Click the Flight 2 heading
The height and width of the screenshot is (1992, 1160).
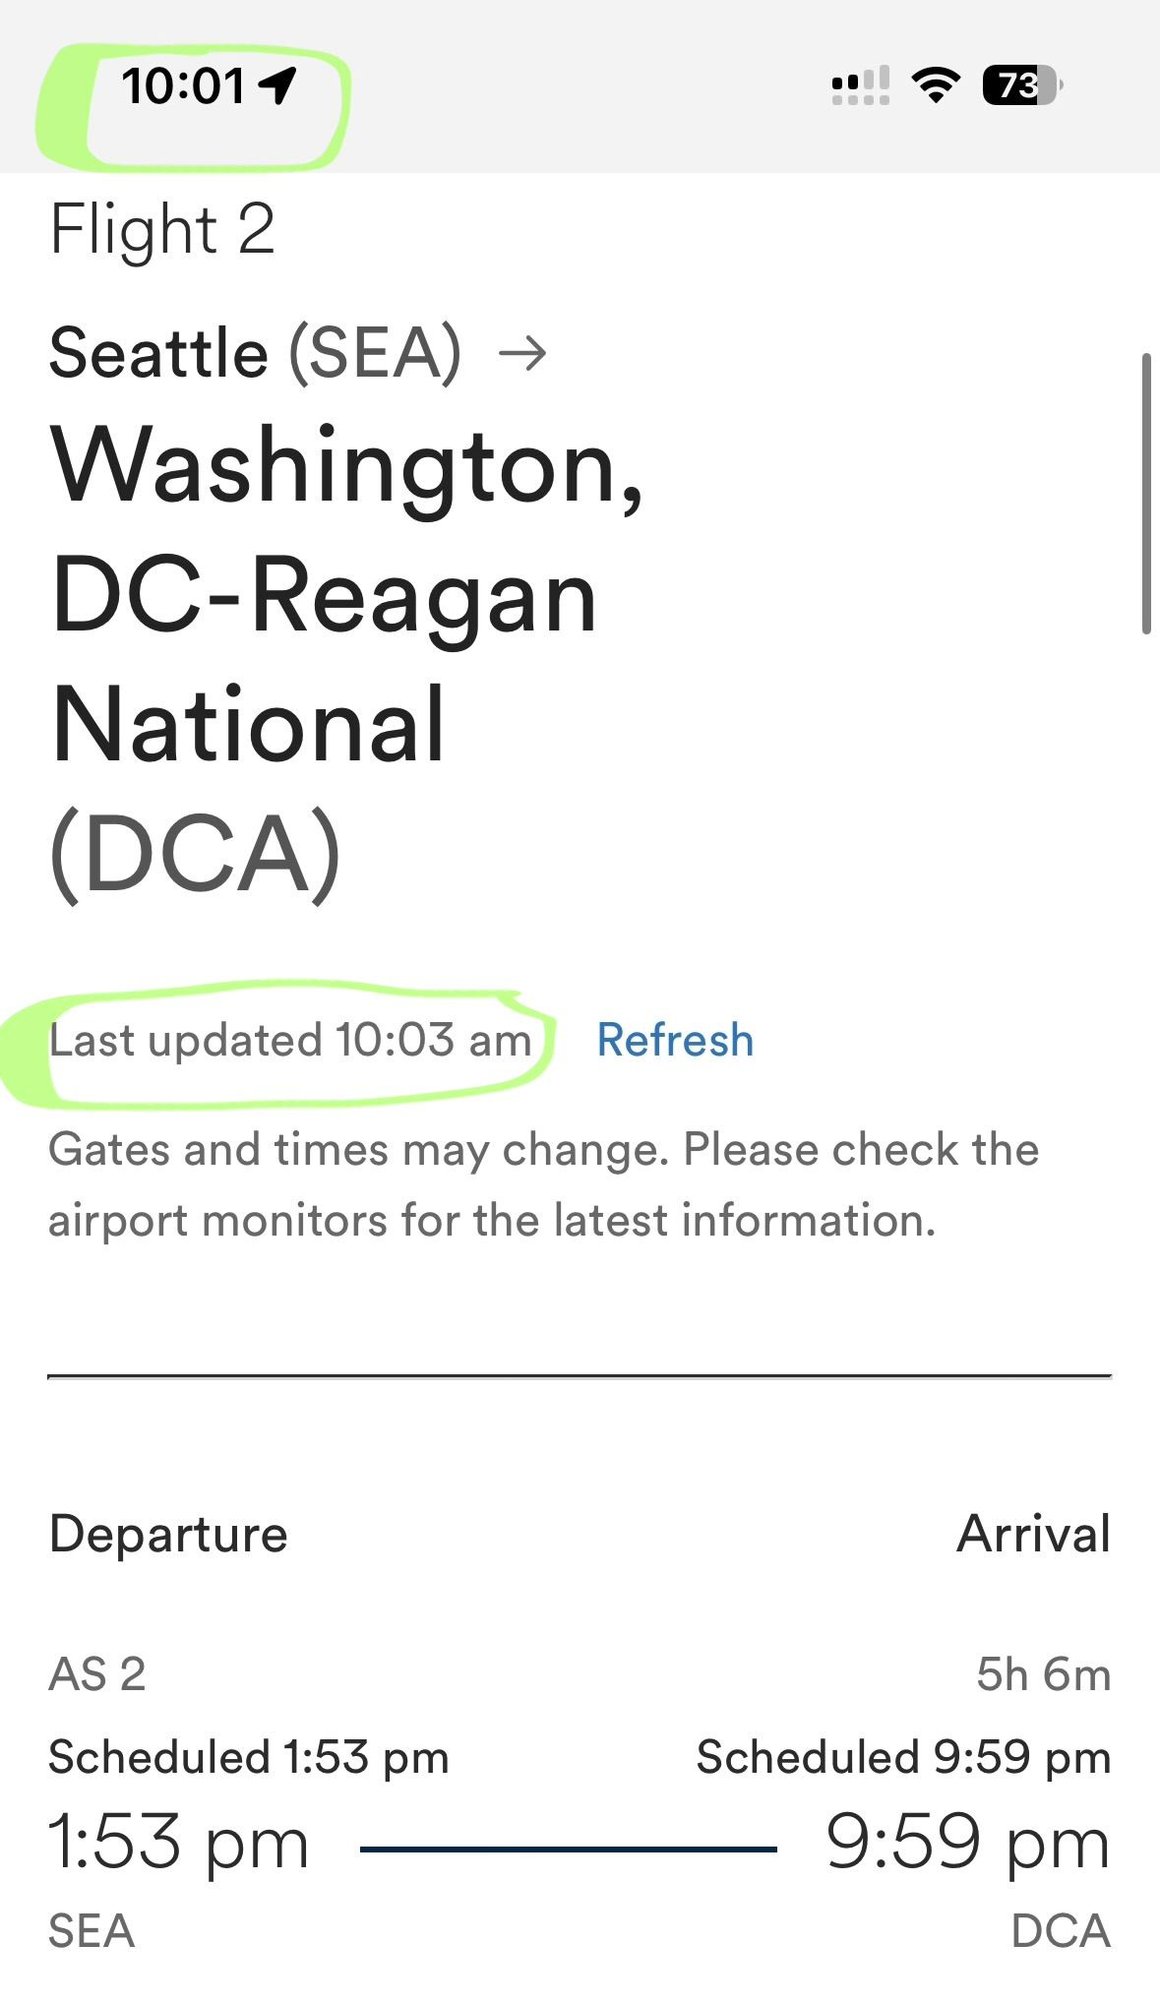pyautogui.click(x=162, y=230)
